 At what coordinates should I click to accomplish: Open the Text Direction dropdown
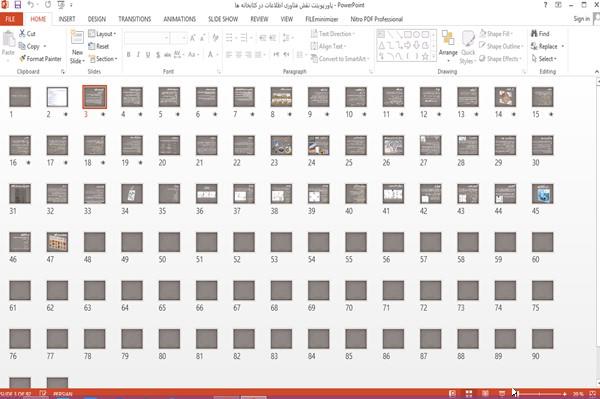point(333,34)
